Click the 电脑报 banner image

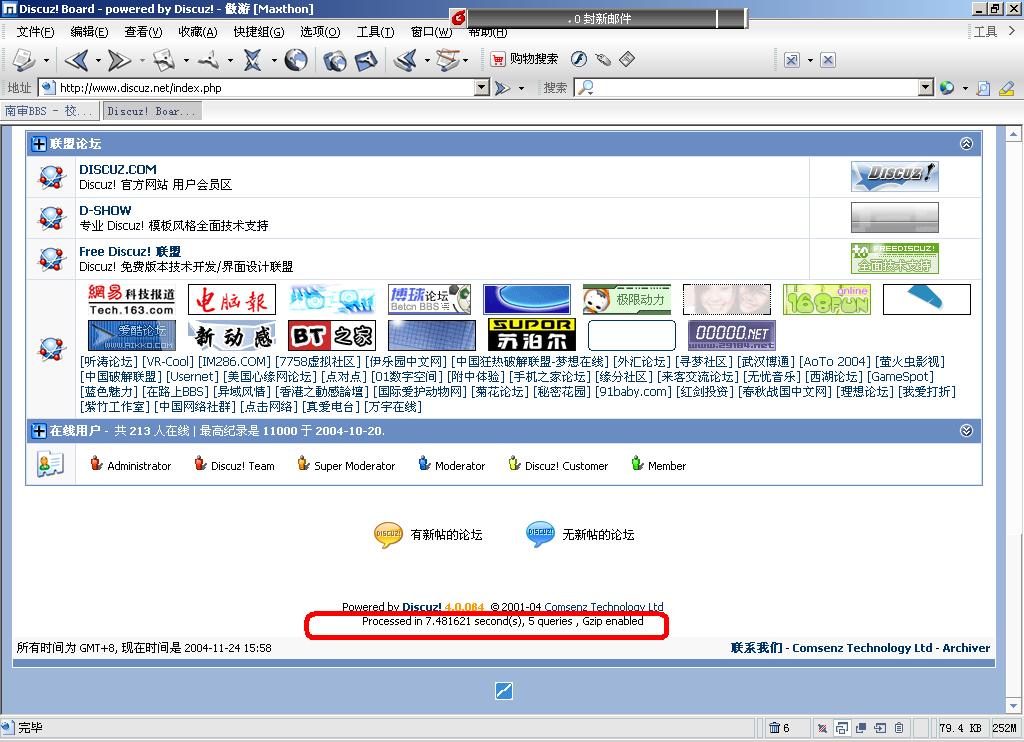232,300
